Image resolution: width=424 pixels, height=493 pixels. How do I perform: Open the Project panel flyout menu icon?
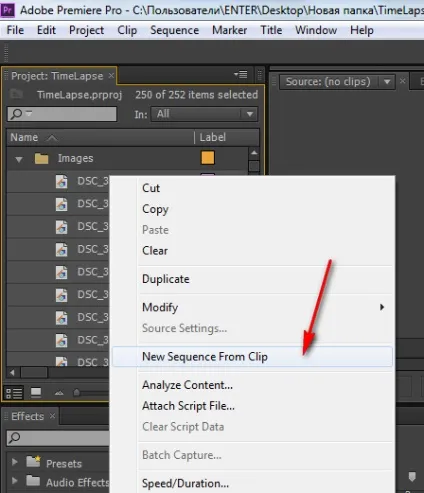pos(241,74)
